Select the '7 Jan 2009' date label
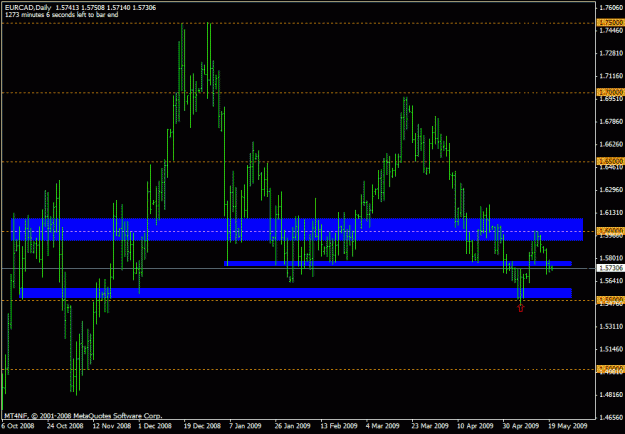The image size is (625, 434). [247, 426]
